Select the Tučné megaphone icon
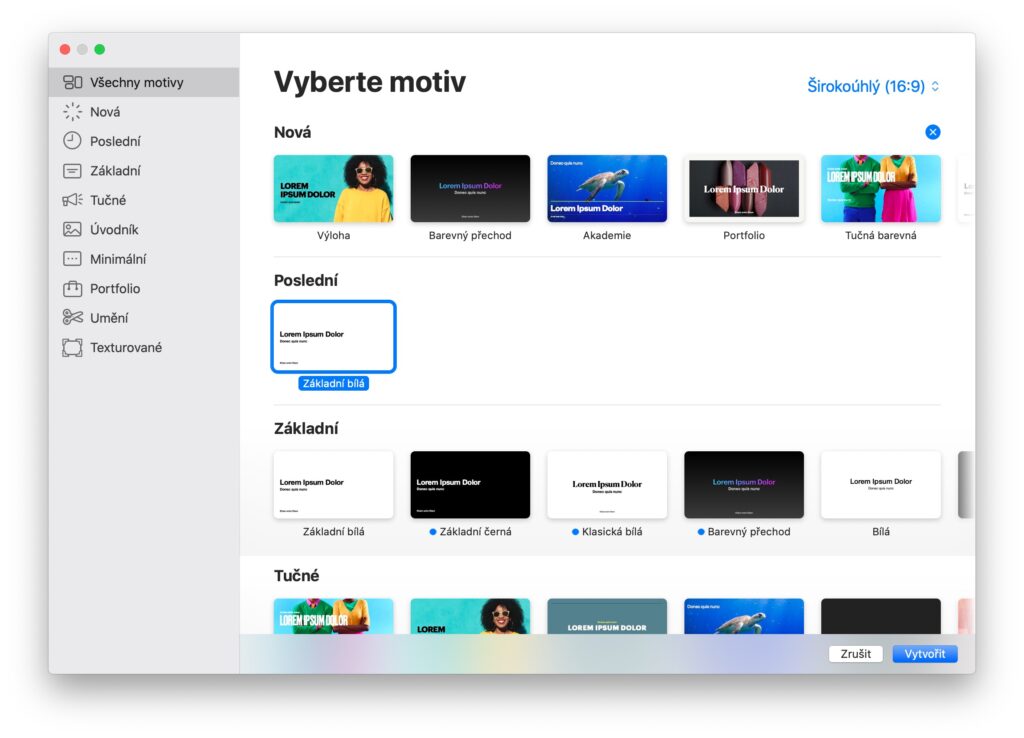 point(72,200)
